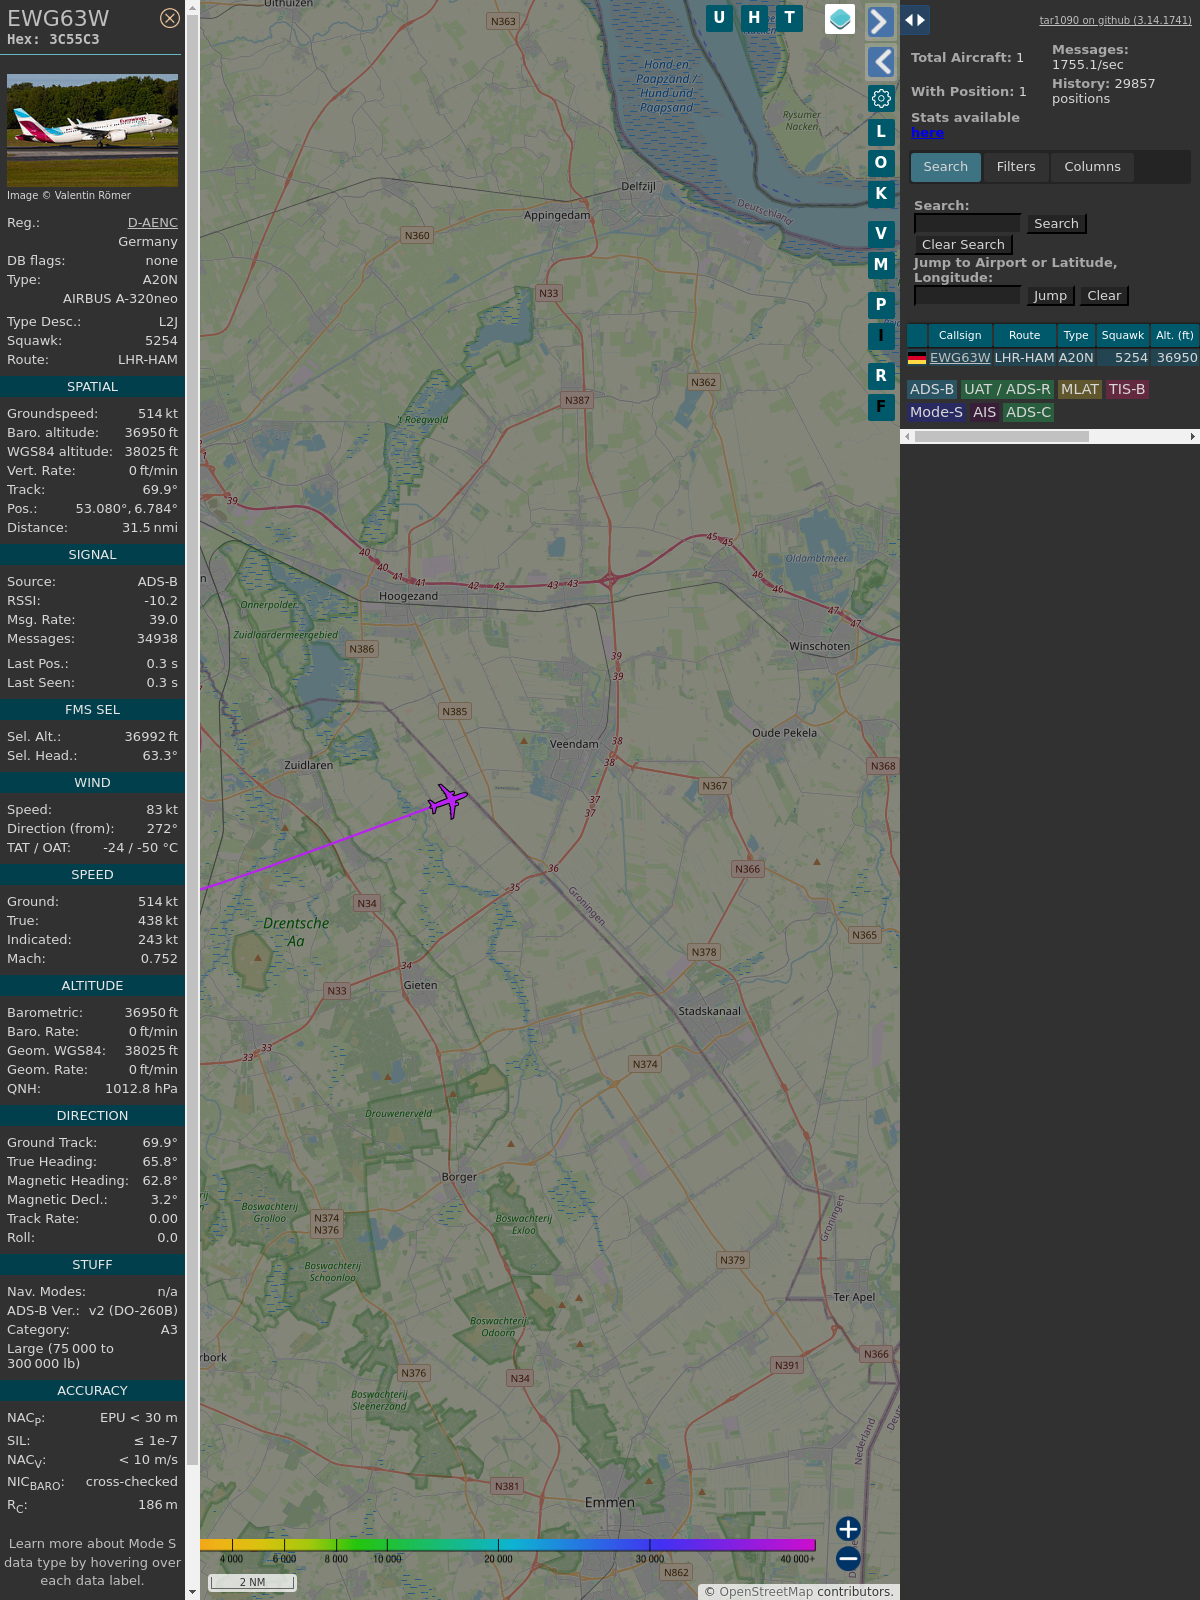Click the right-arrow sidebar expand button

coord(880,21)
